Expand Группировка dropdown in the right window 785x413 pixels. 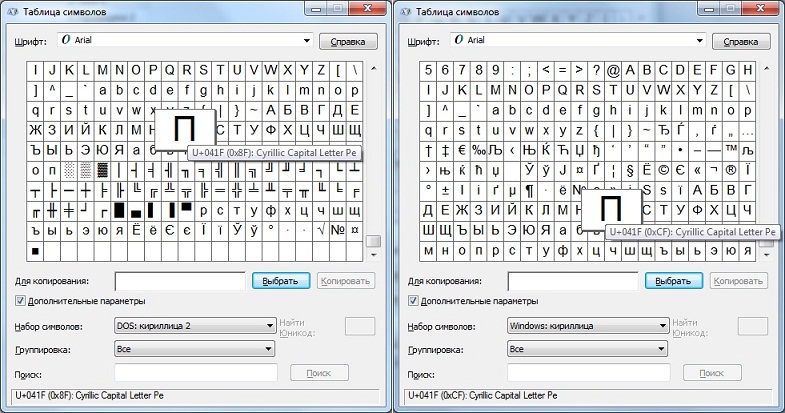587,349
